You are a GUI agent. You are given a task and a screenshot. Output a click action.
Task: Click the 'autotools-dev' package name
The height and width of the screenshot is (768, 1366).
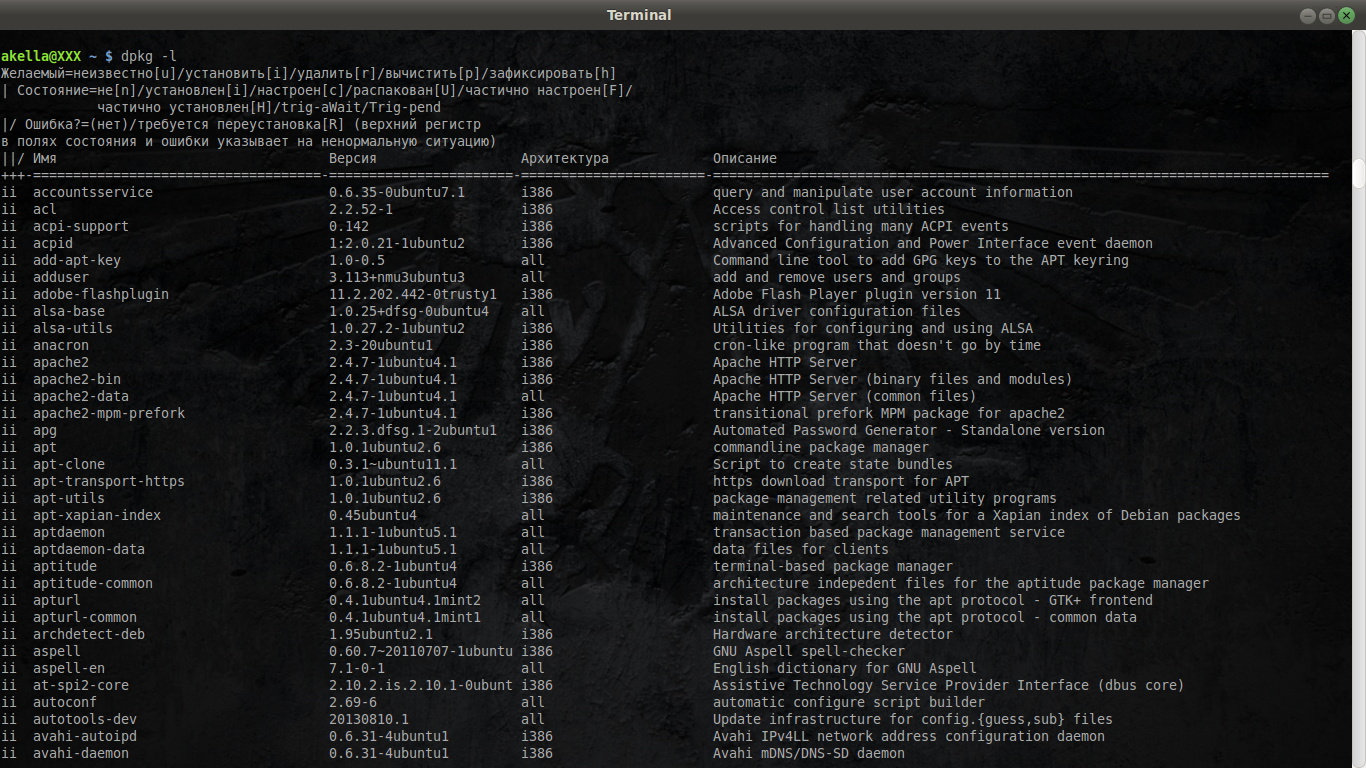(x=85, y=719)
